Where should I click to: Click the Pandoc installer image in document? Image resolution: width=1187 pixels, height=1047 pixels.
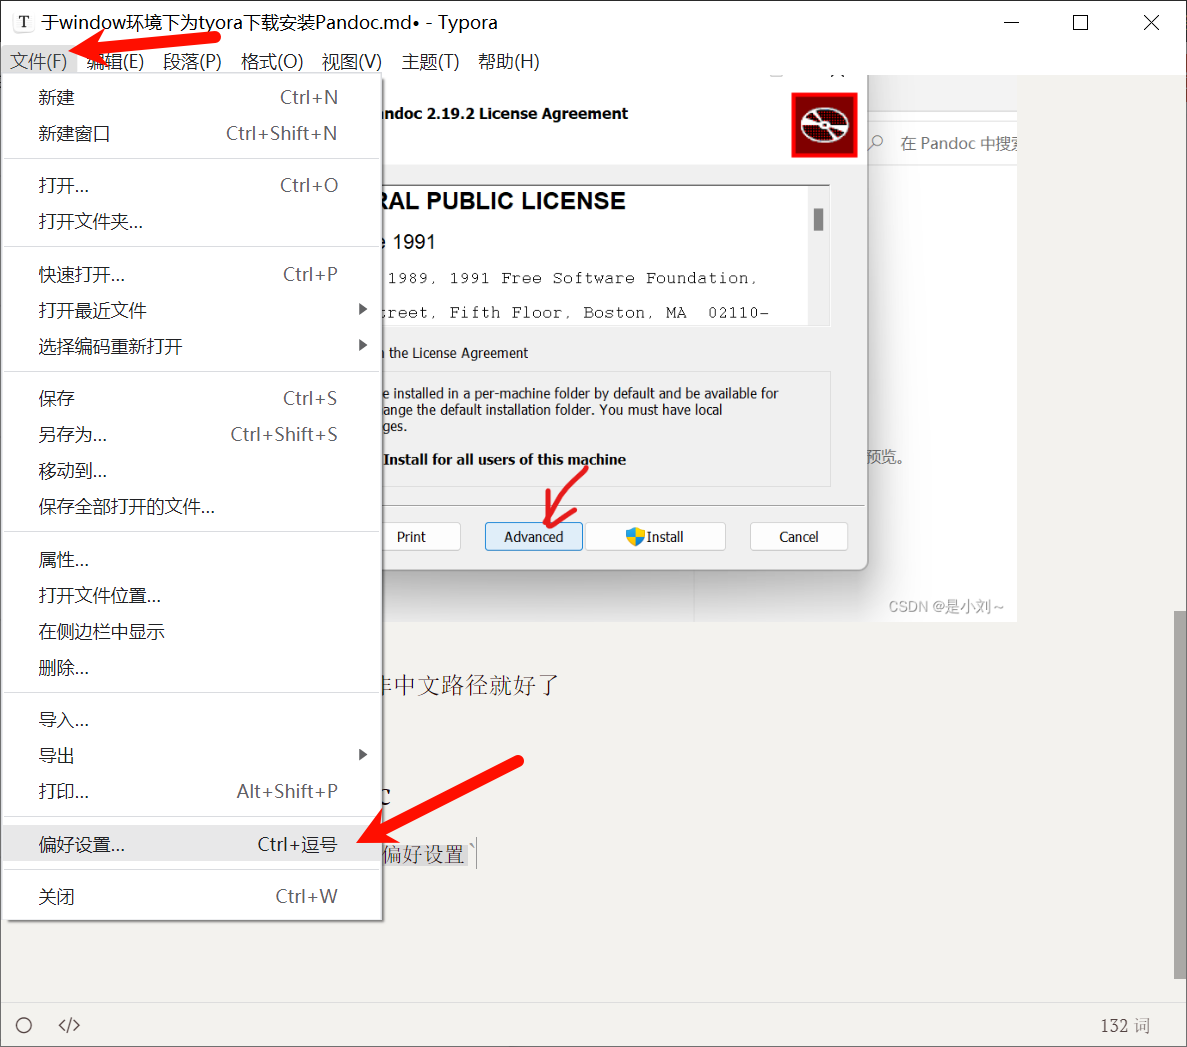coord(699,348)
